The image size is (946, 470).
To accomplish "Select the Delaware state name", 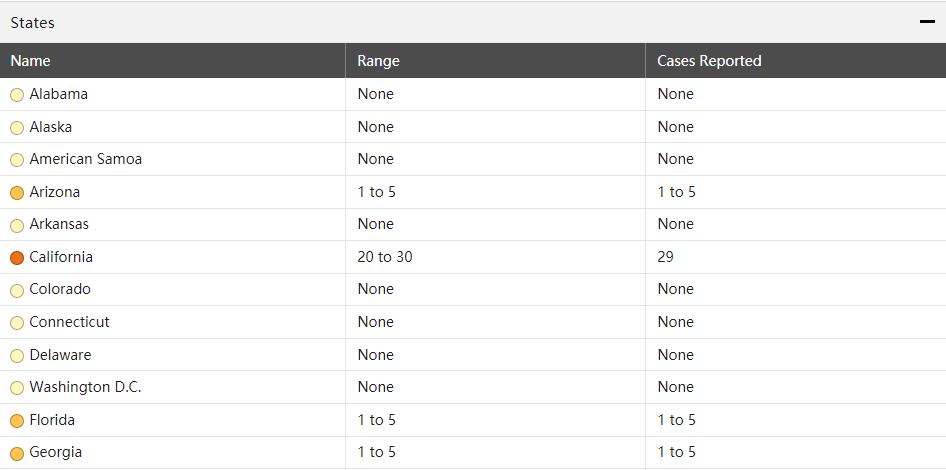I will pyautogui.click(x=60, y=355).
